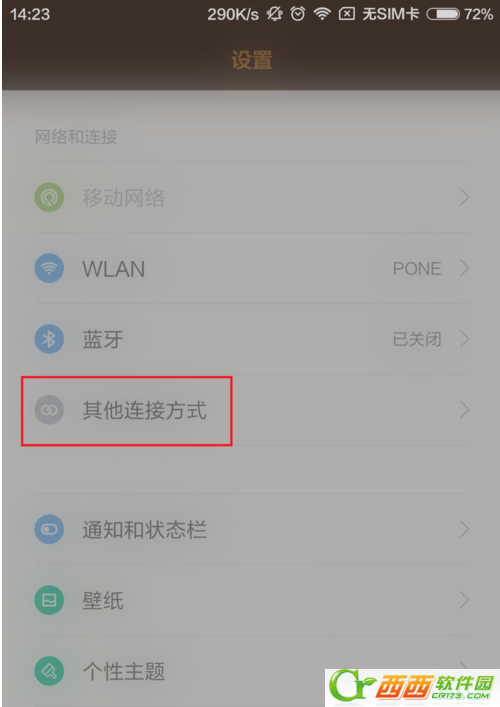
Task: Open 通知和状态栏 settings entry
Action: click(x=252, y=529)
